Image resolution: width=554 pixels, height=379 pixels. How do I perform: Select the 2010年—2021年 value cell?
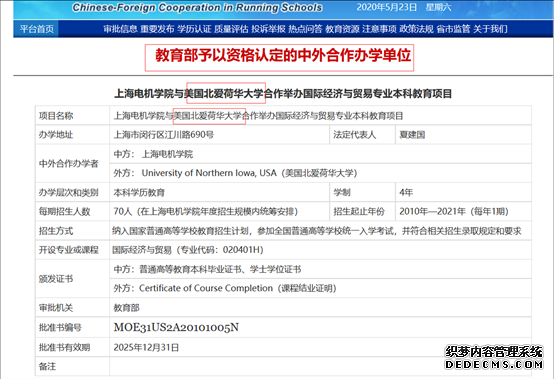[463, 212]
